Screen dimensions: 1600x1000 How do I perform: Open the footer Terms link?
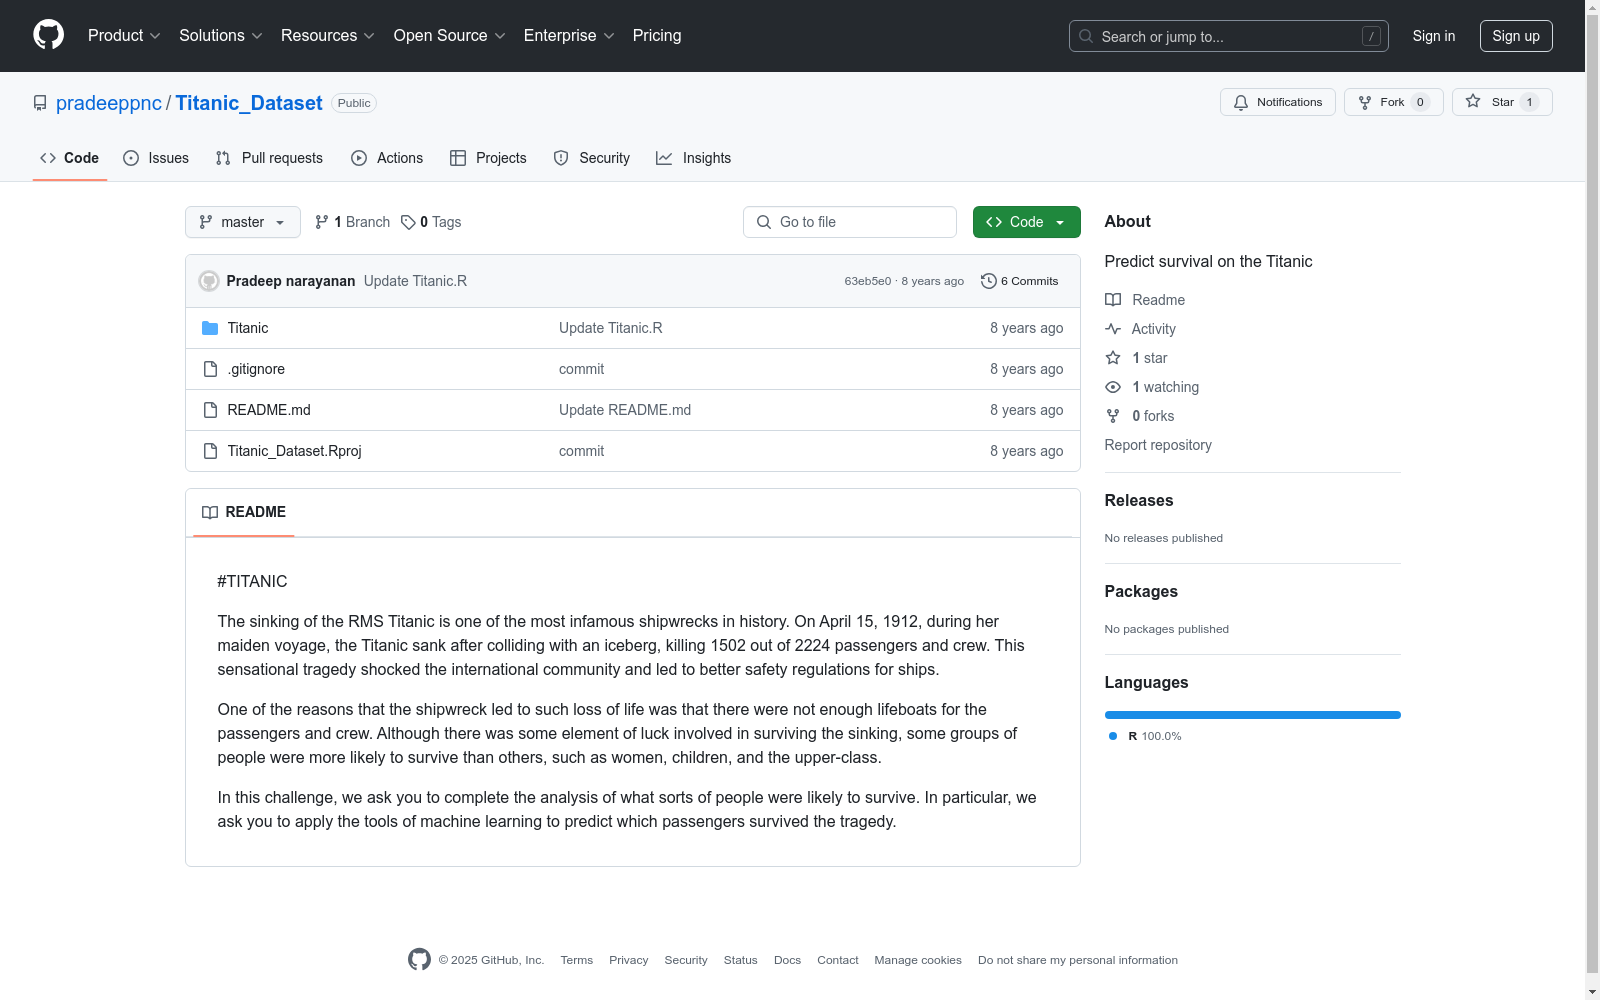(x=577, y=960)
